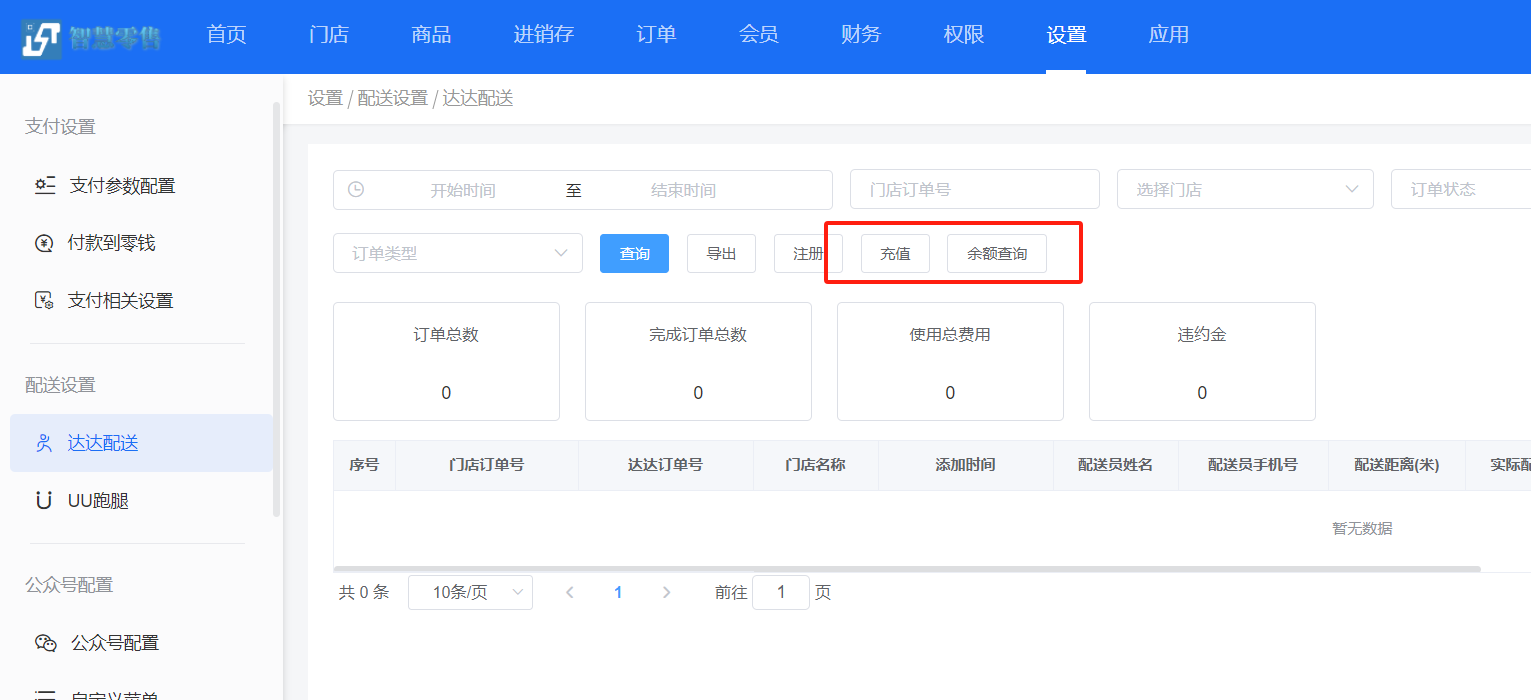Click the 共 0 条 total count text
The width and height of the screenshot is (1531, 700).
coord(364,592)
